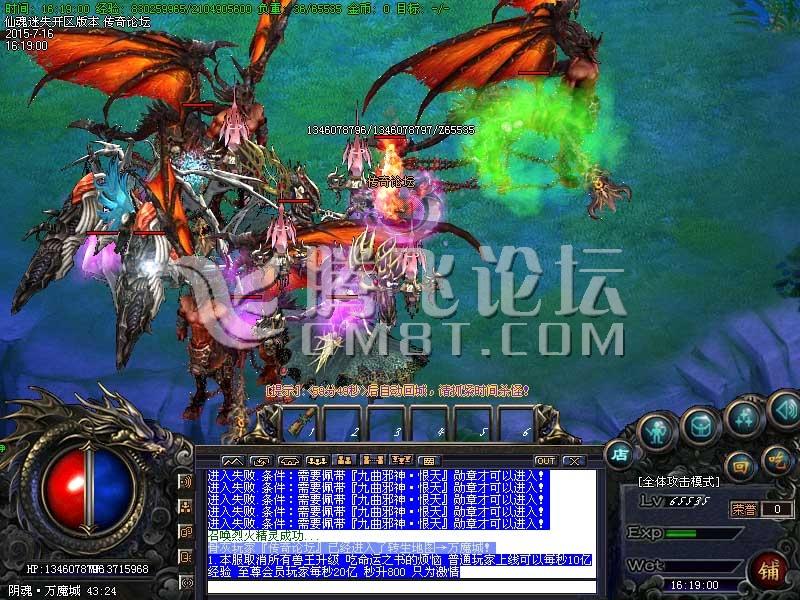Toggle the document-list chat side icon
This screenshot has height=600, width=800.
coord(186,556)
